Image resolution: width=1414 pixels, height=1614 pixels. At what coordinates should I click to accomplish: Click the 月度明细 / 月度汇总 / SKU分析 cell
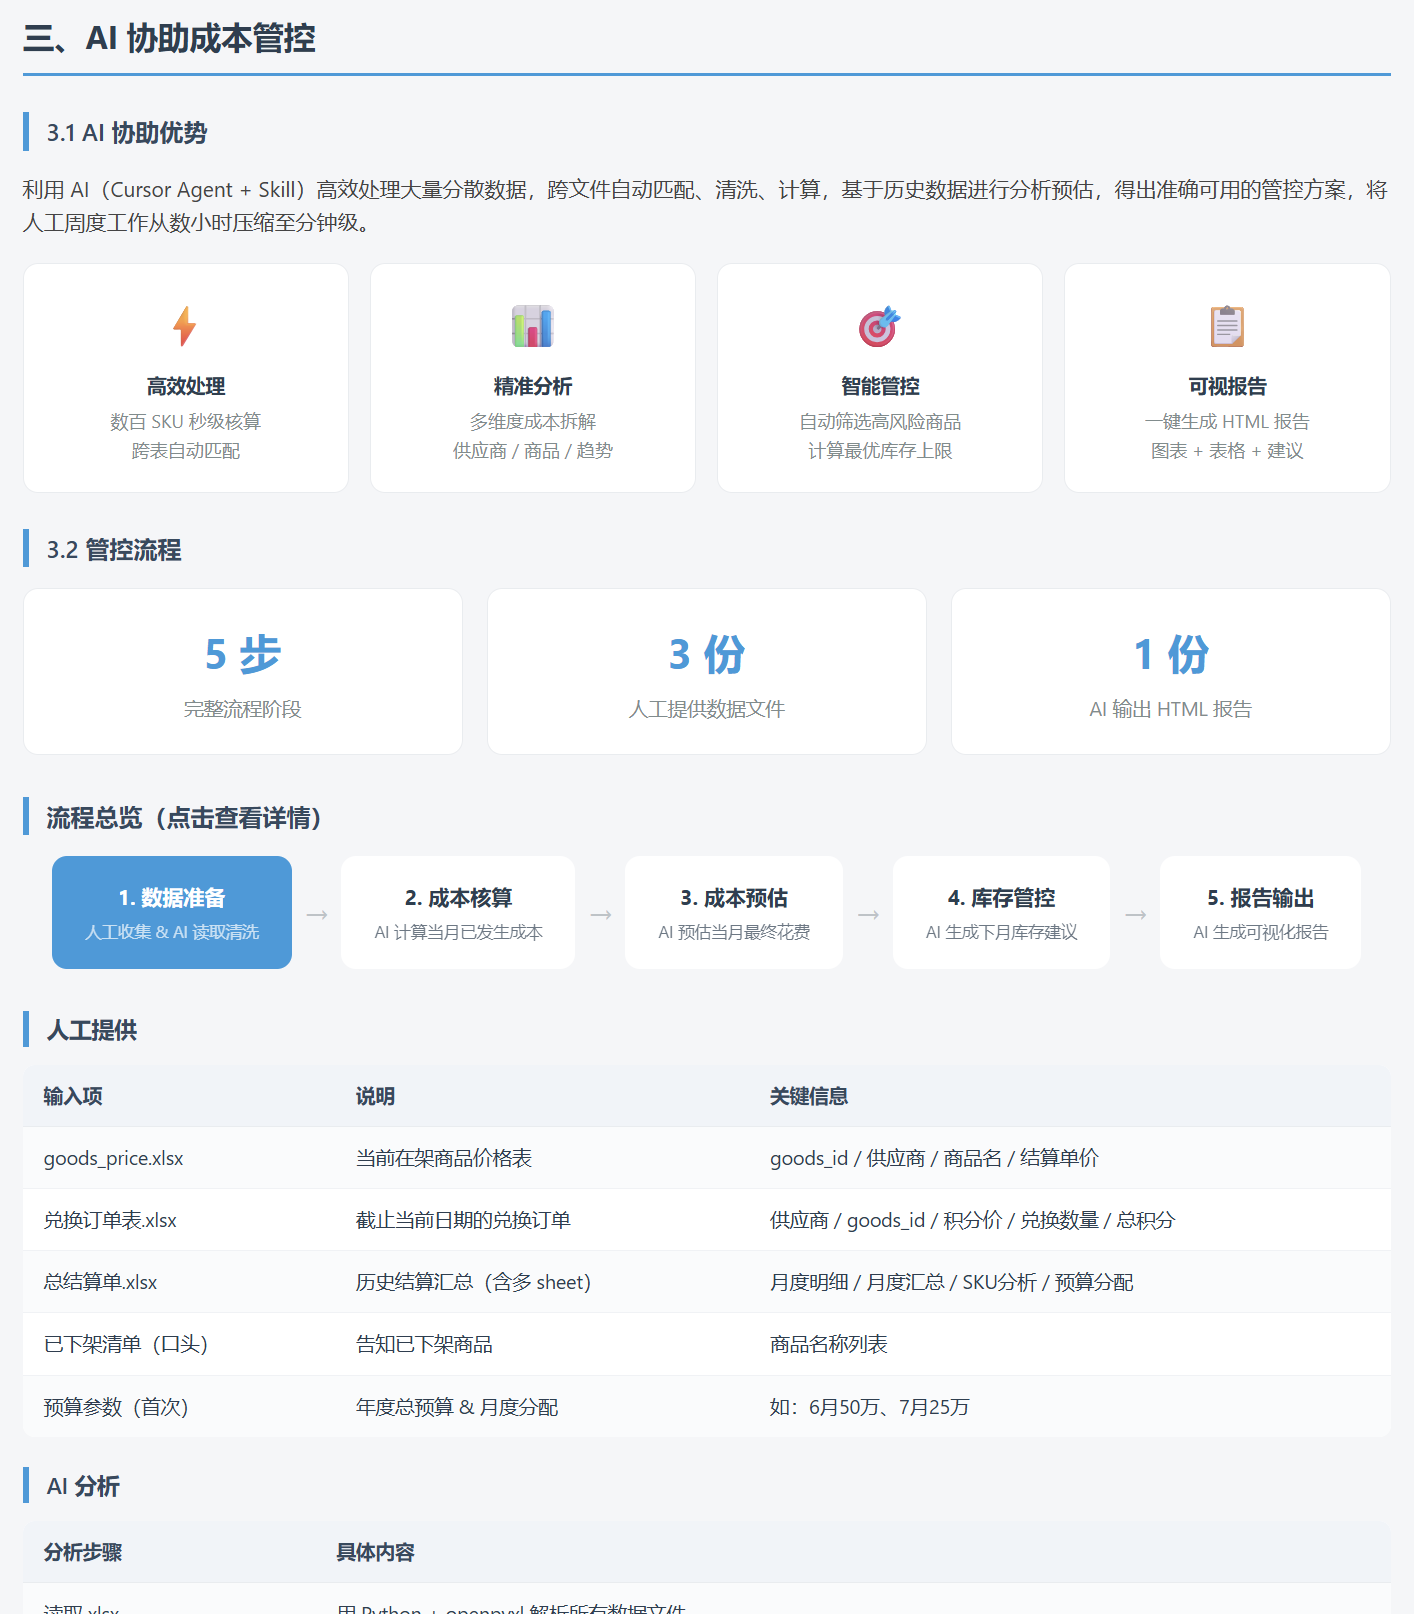(951, 1282)
